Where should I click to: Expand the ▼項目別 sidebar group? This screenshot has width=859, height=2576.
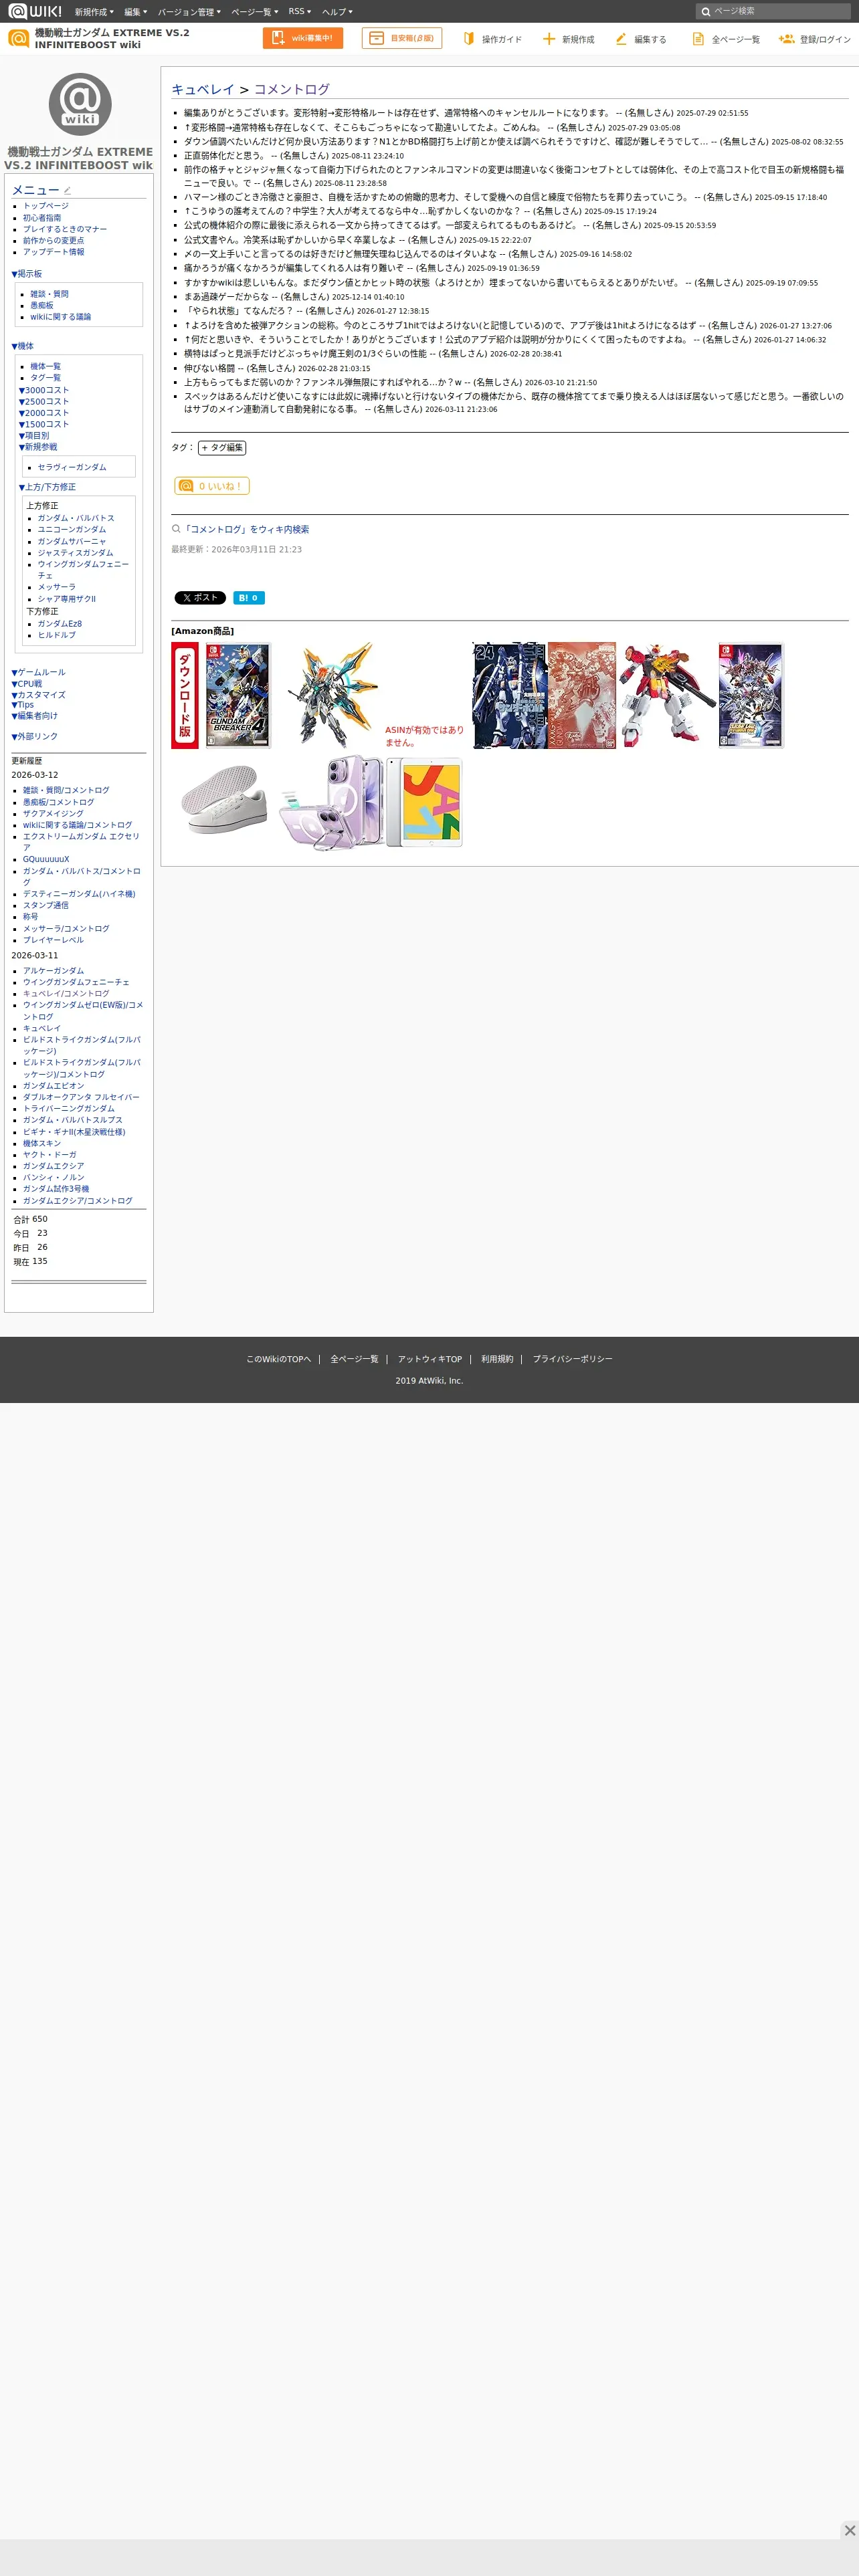coord(34,436)
